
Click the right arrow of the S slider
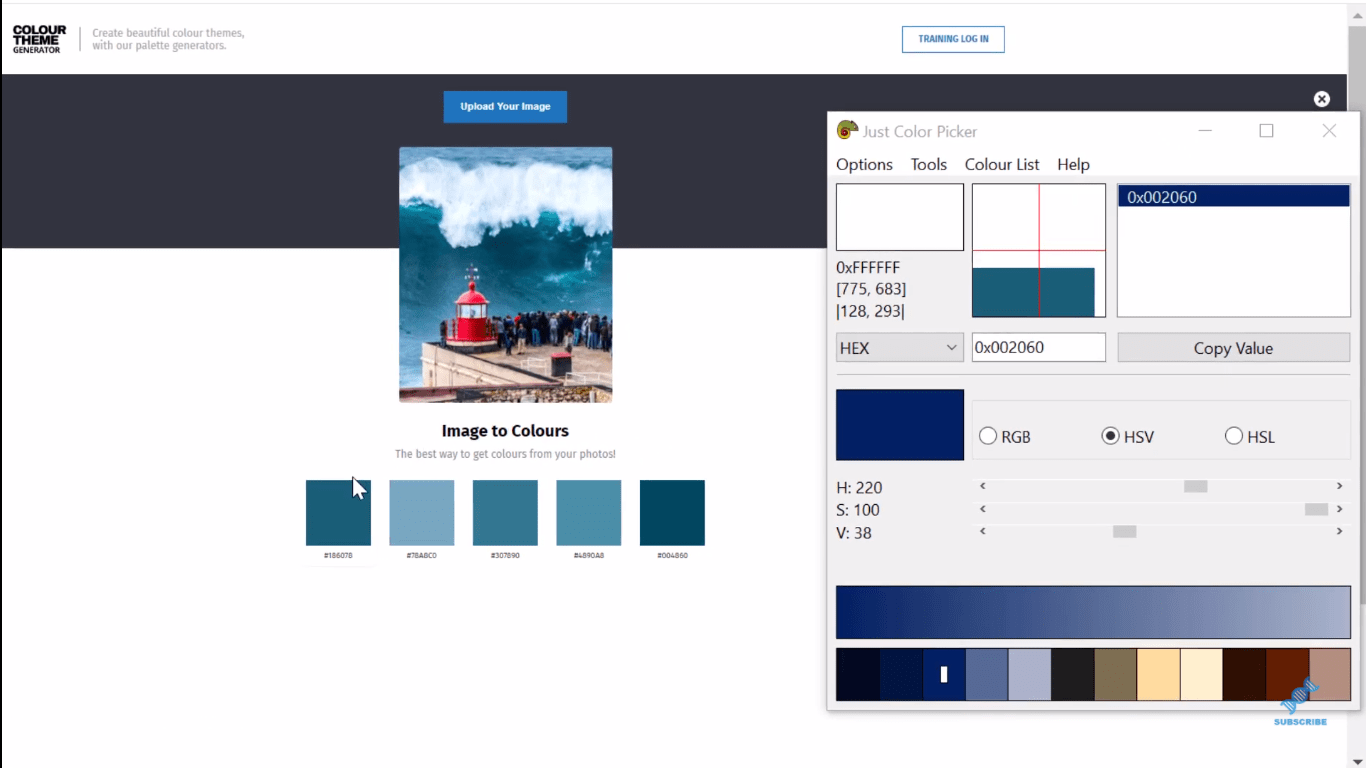[1340, 509]
